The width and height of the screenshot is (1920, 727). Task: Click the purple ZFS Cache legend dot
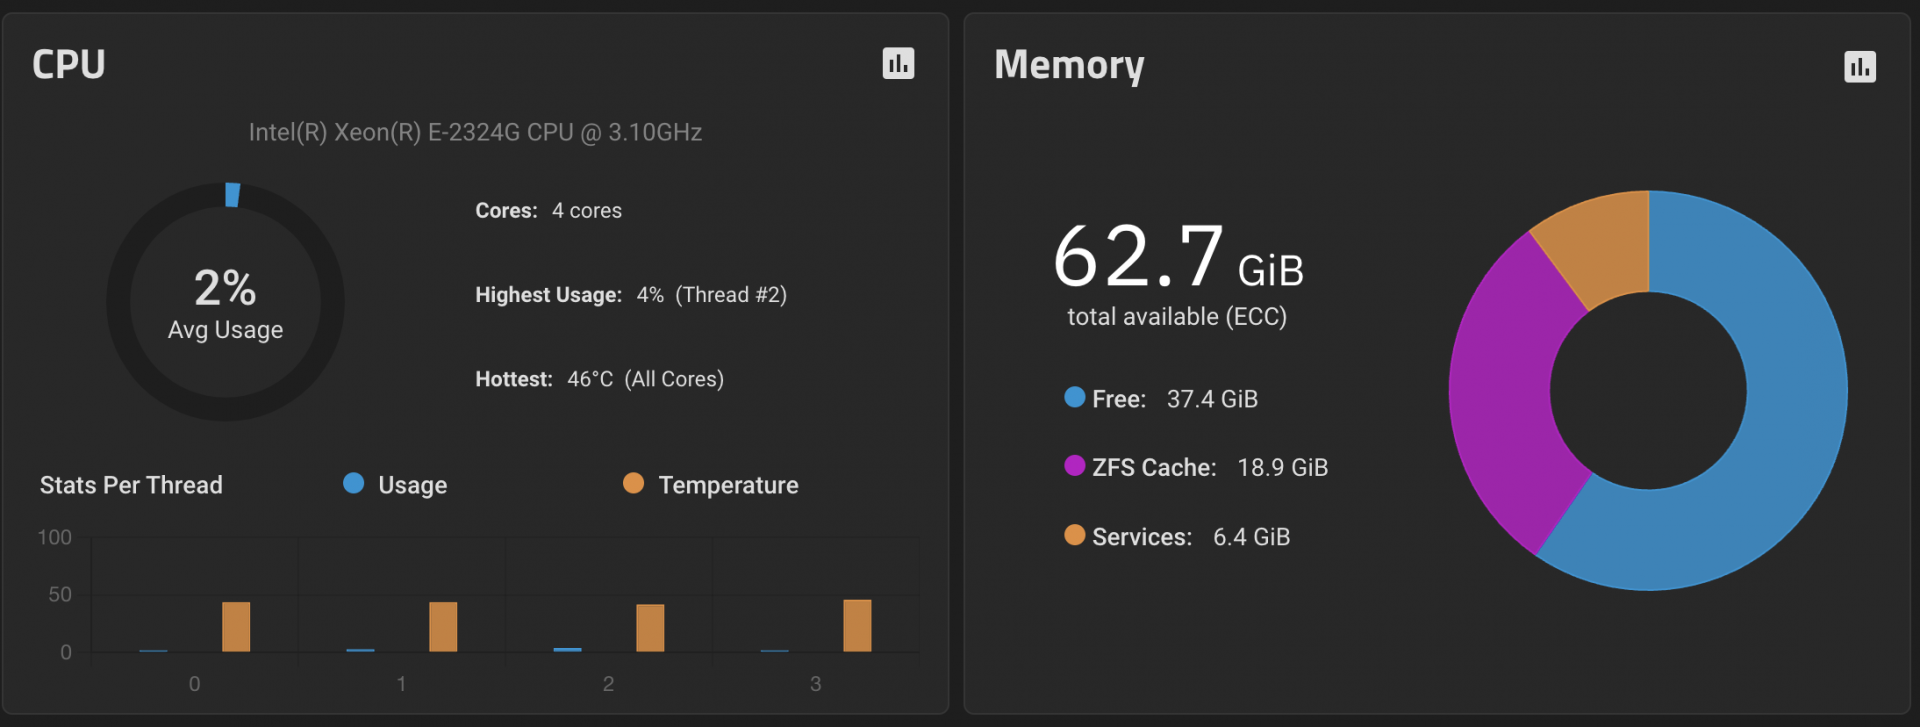click(x=1075, y=465)
